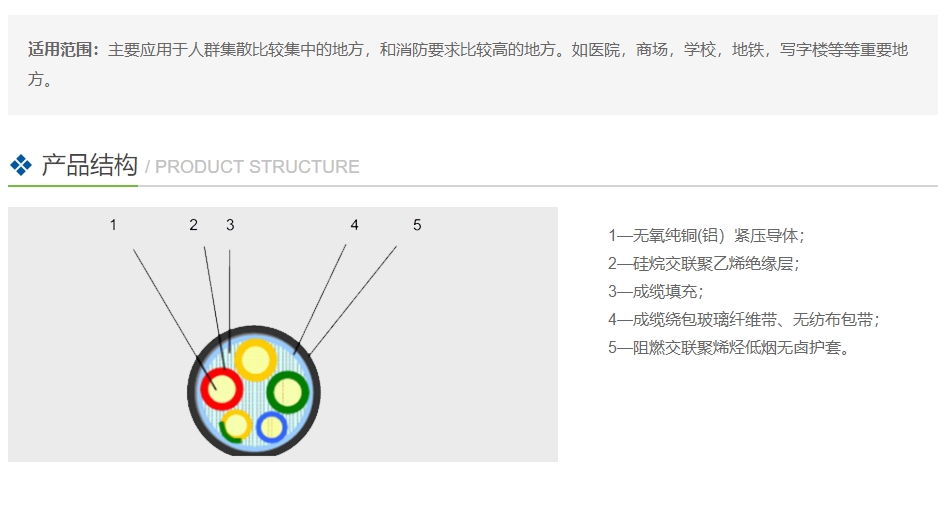Click callout number 1 above the diagram

click(x=113, y=225)
